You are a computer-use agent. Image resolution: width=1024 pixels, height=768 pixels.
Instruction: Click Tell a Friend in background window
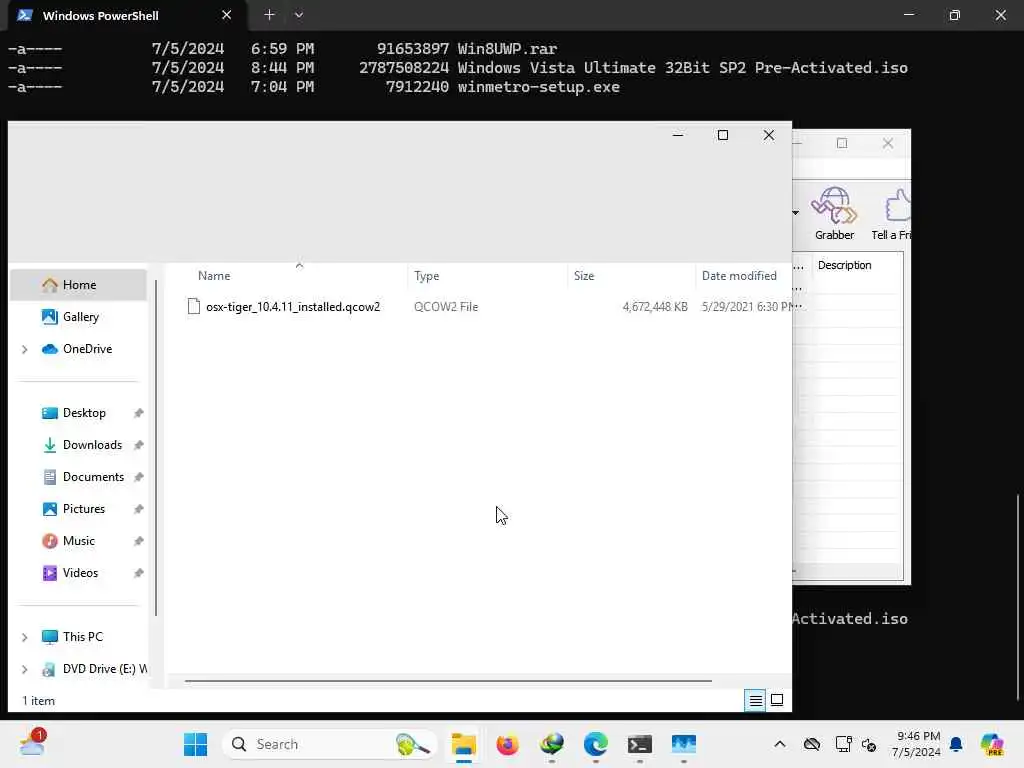click(889, 214)
